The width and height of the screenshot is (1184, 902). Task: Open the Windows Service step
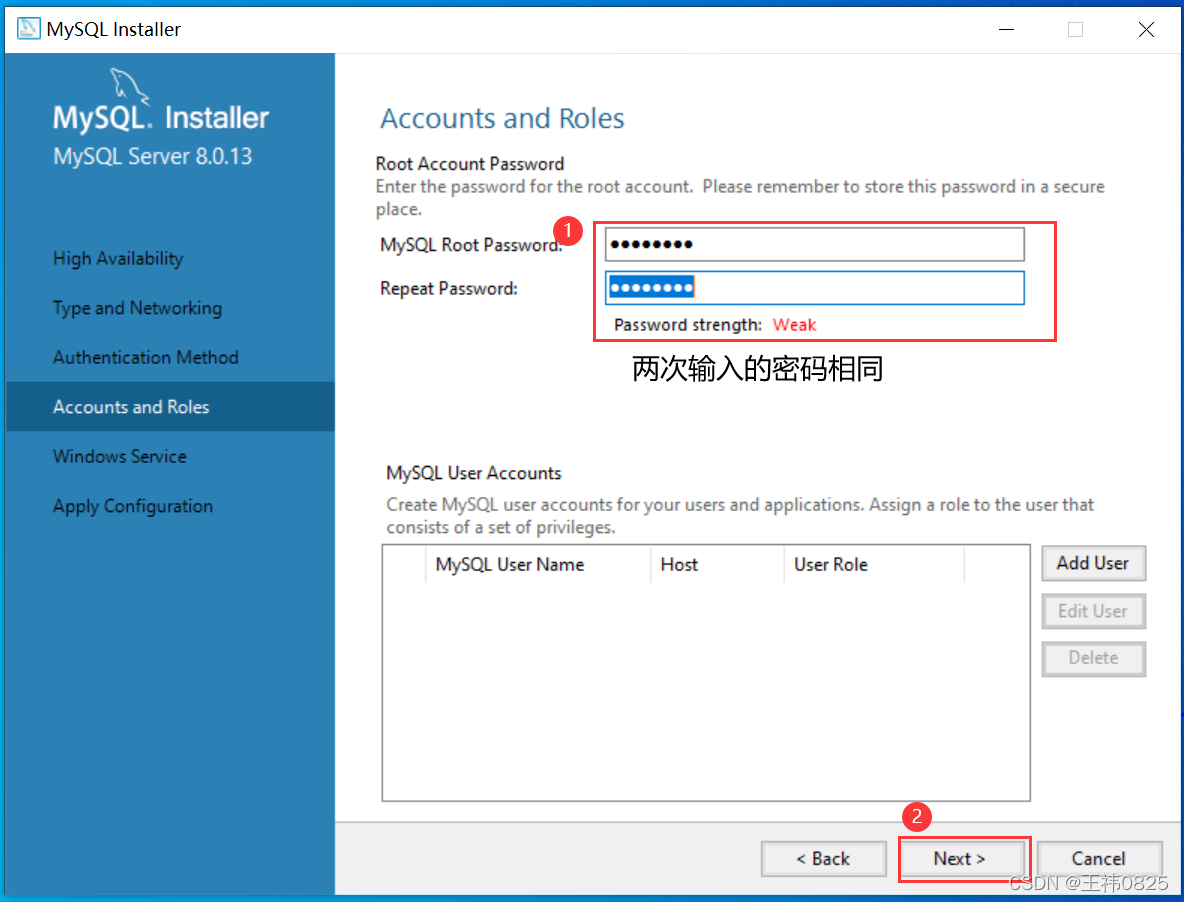coord(119,457)
